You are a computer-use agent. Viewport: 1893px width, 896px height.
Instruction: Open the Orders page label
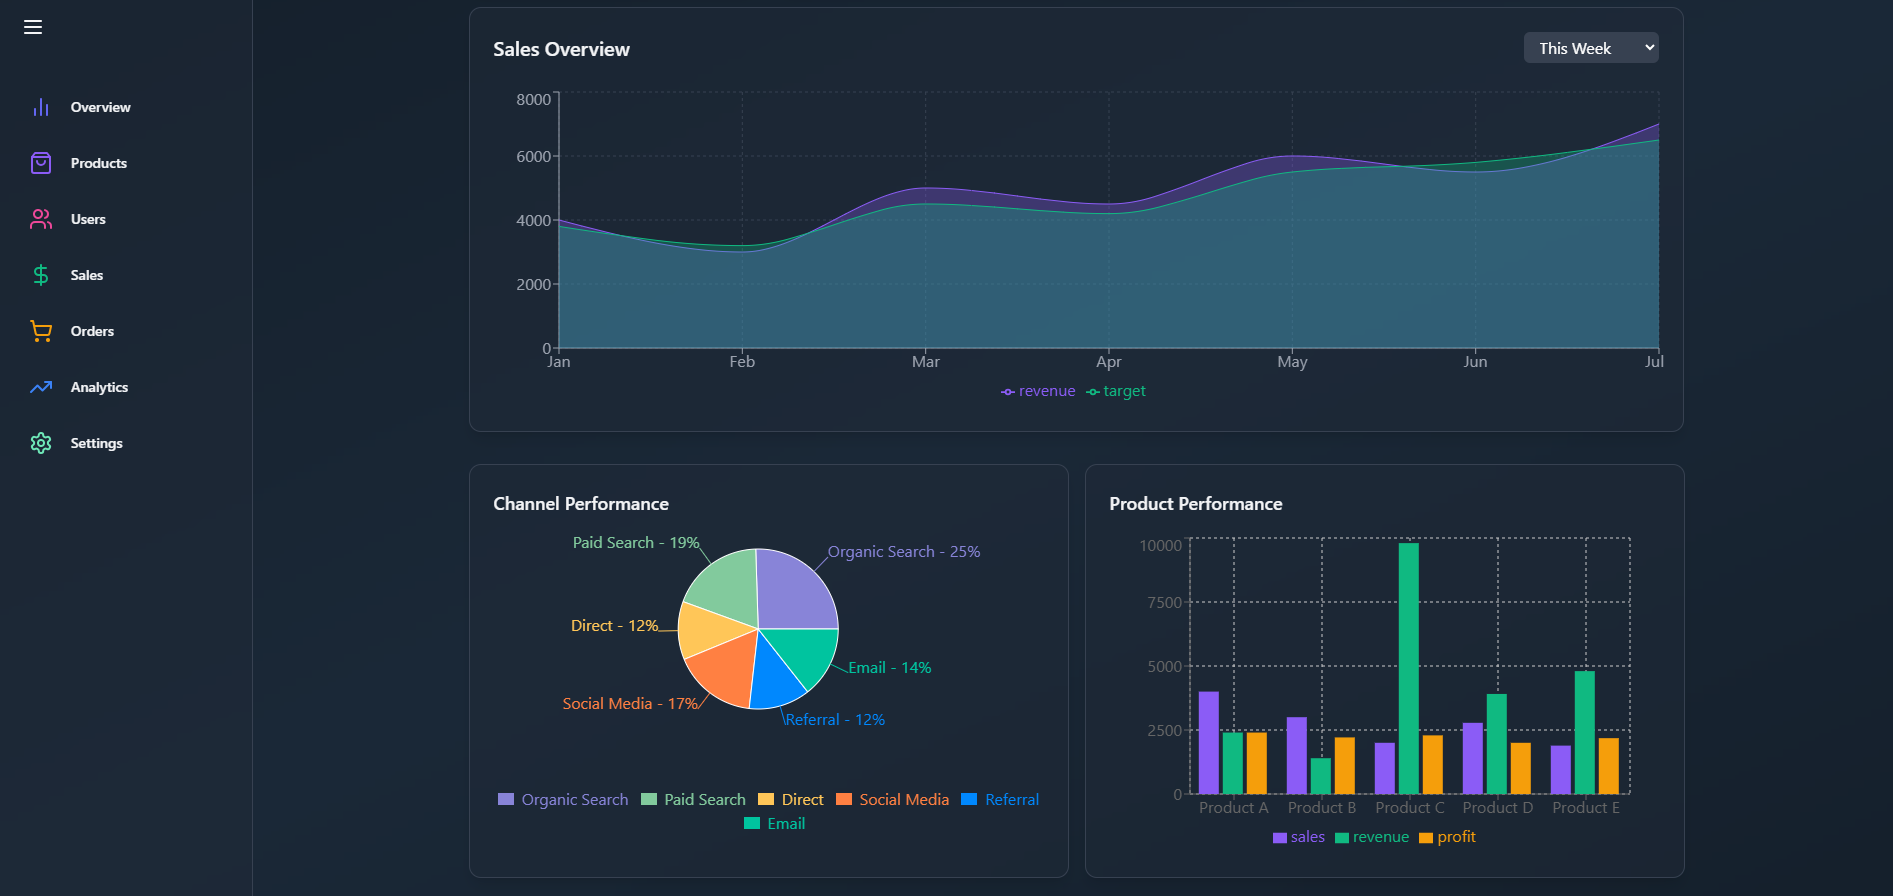(x=92, y=331)
